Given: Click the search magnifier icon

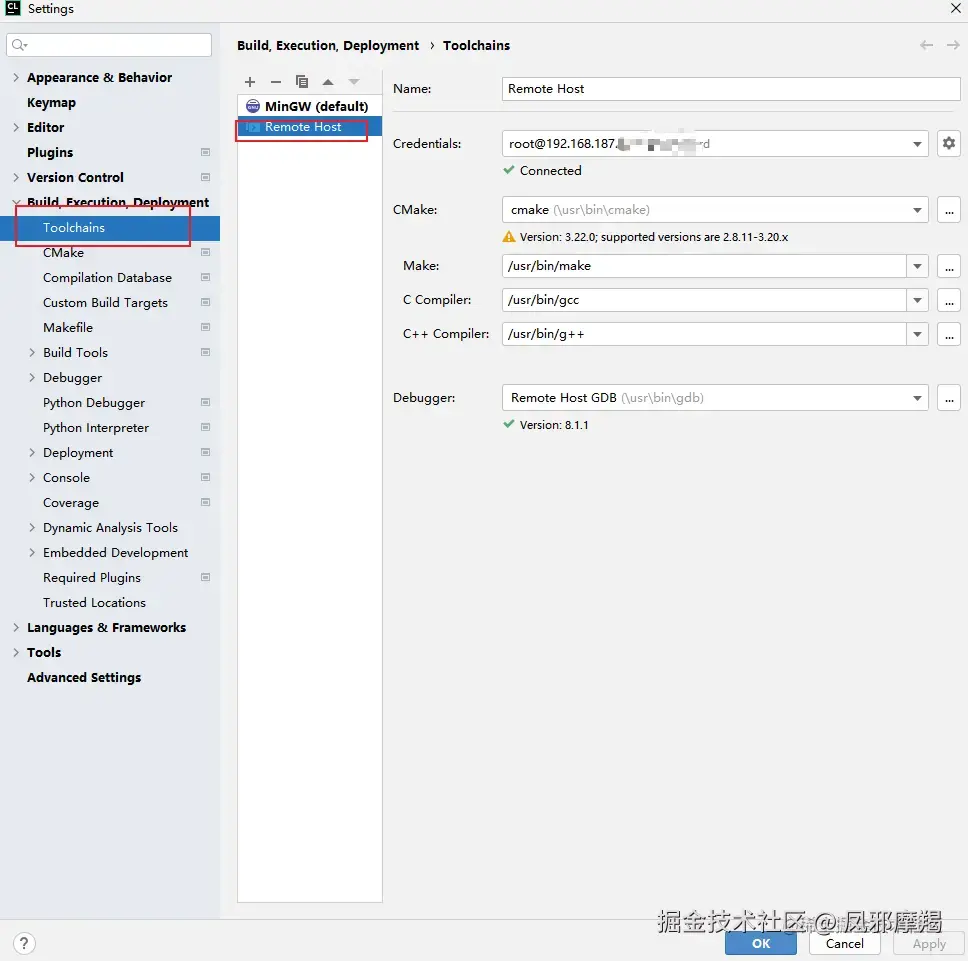Looking at the screenshot, I should tap(19, 45).
